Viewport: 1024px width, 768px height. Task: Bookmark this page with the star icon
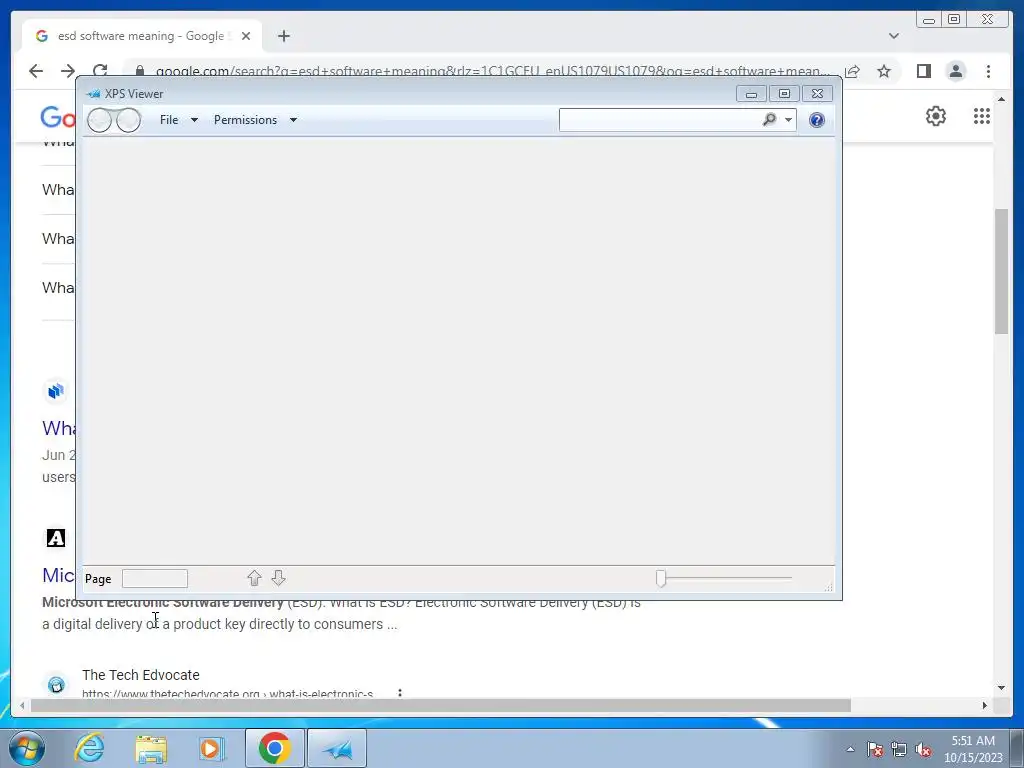[884, 71]
